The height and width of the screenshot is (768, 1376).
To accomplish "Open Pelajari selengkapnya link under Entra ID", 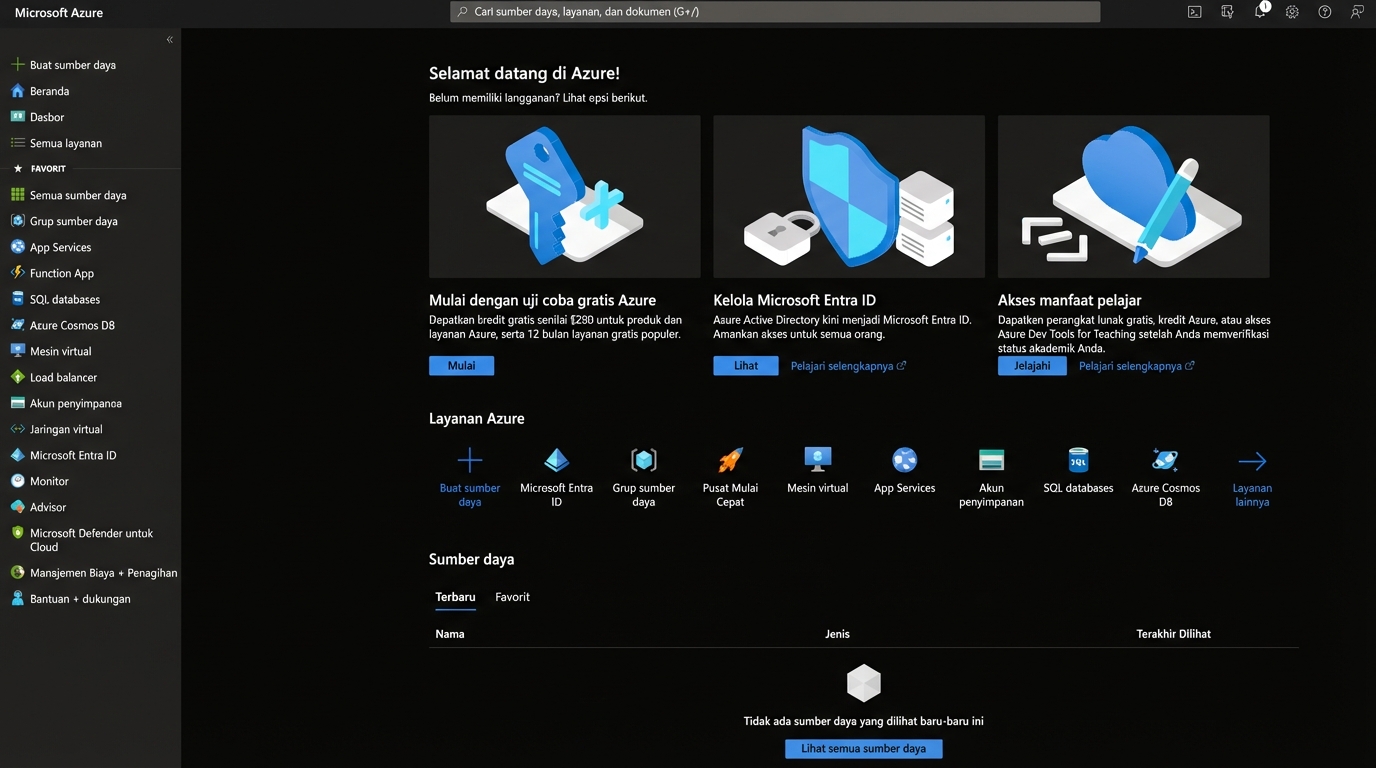I will point(847,366).
